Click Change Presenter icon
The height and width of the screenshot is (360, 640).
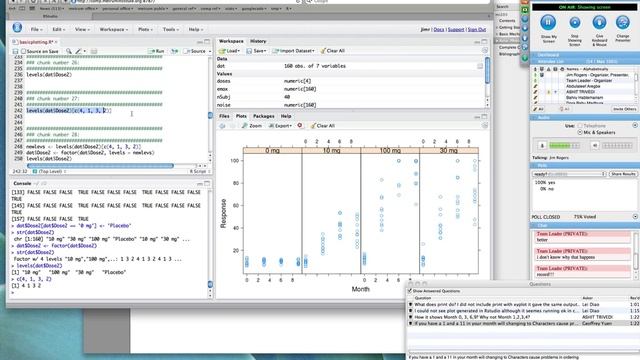tap(623, 22)
